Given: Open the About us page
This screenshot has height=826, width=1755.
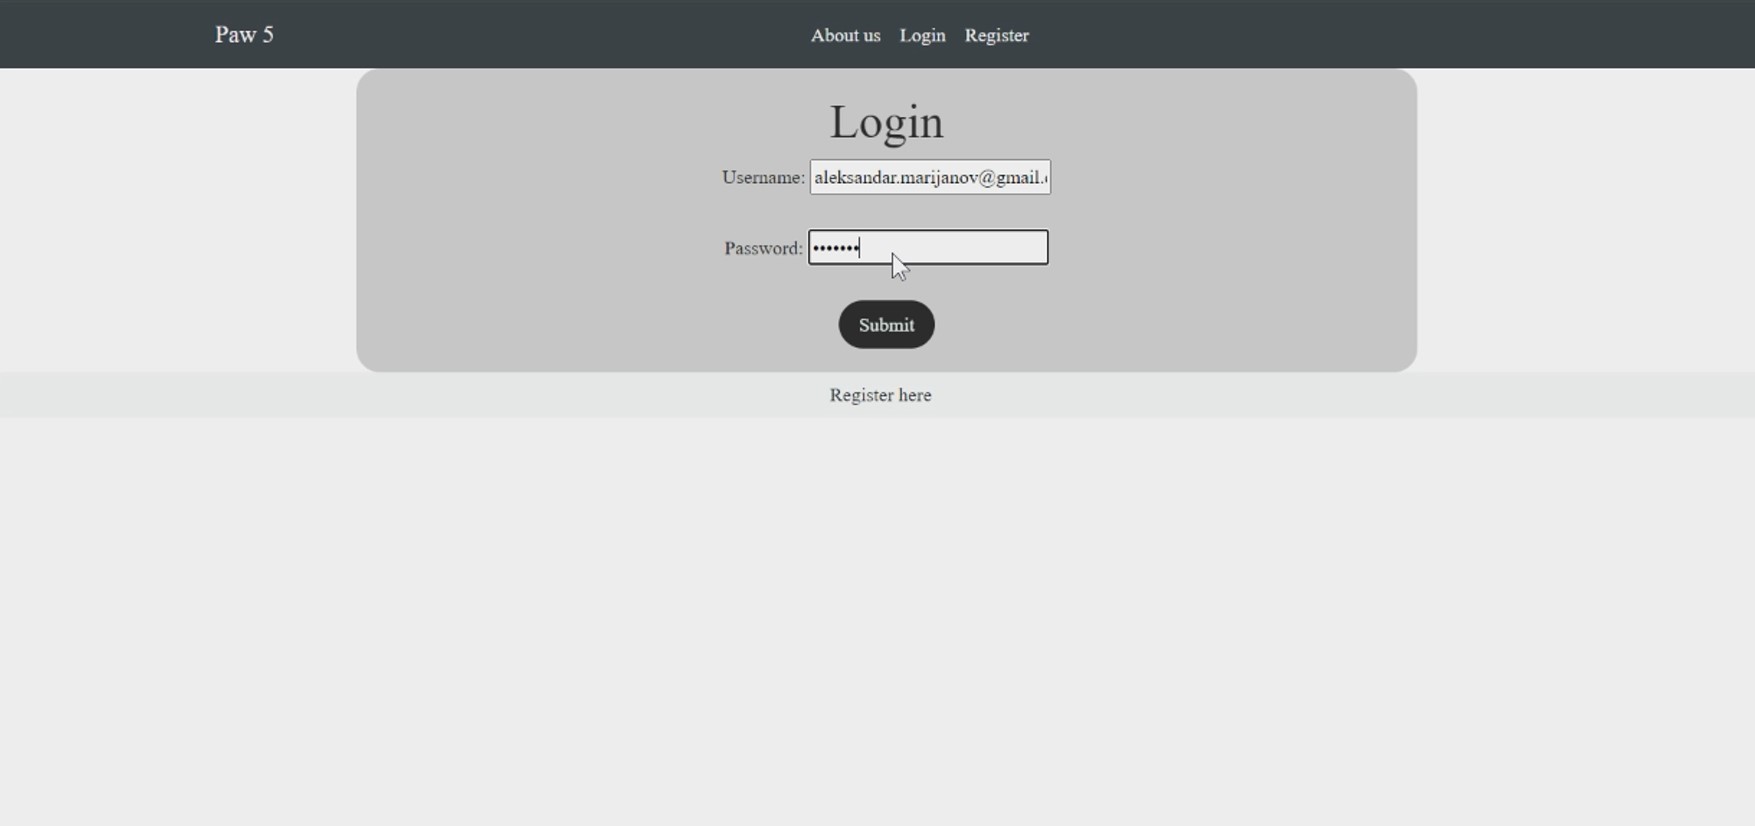Looking at the screenshot, I should pyautogui.click(x=845, y=36).
